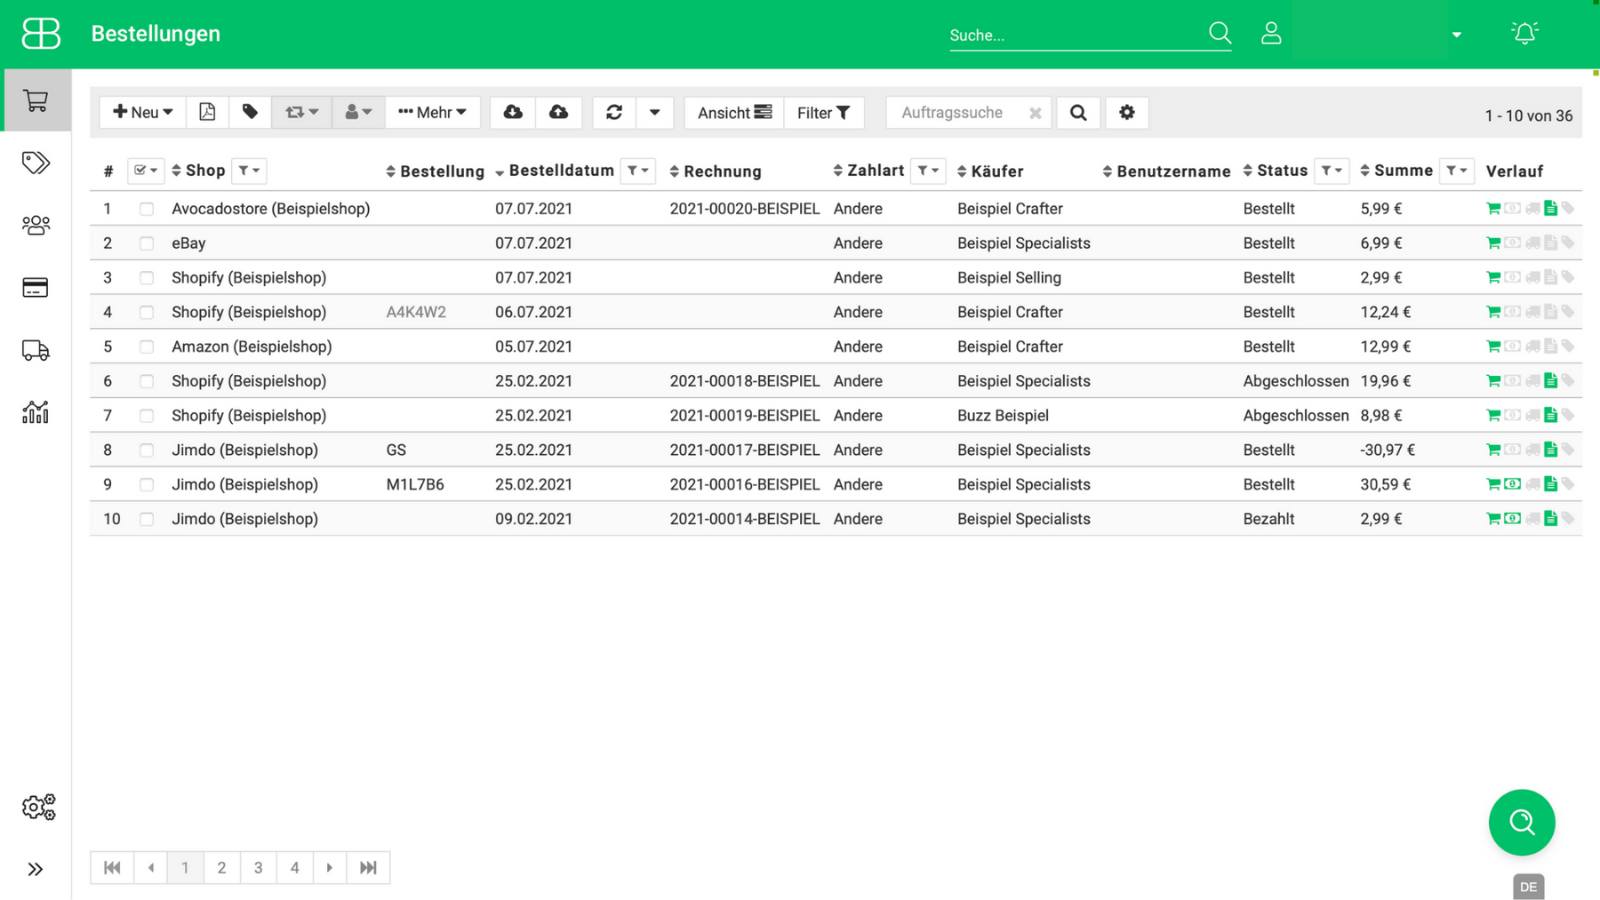Viewport: 1600px width, 900px height.
Task: Open the Shop column filter dropdown
Action: point(249,170)
